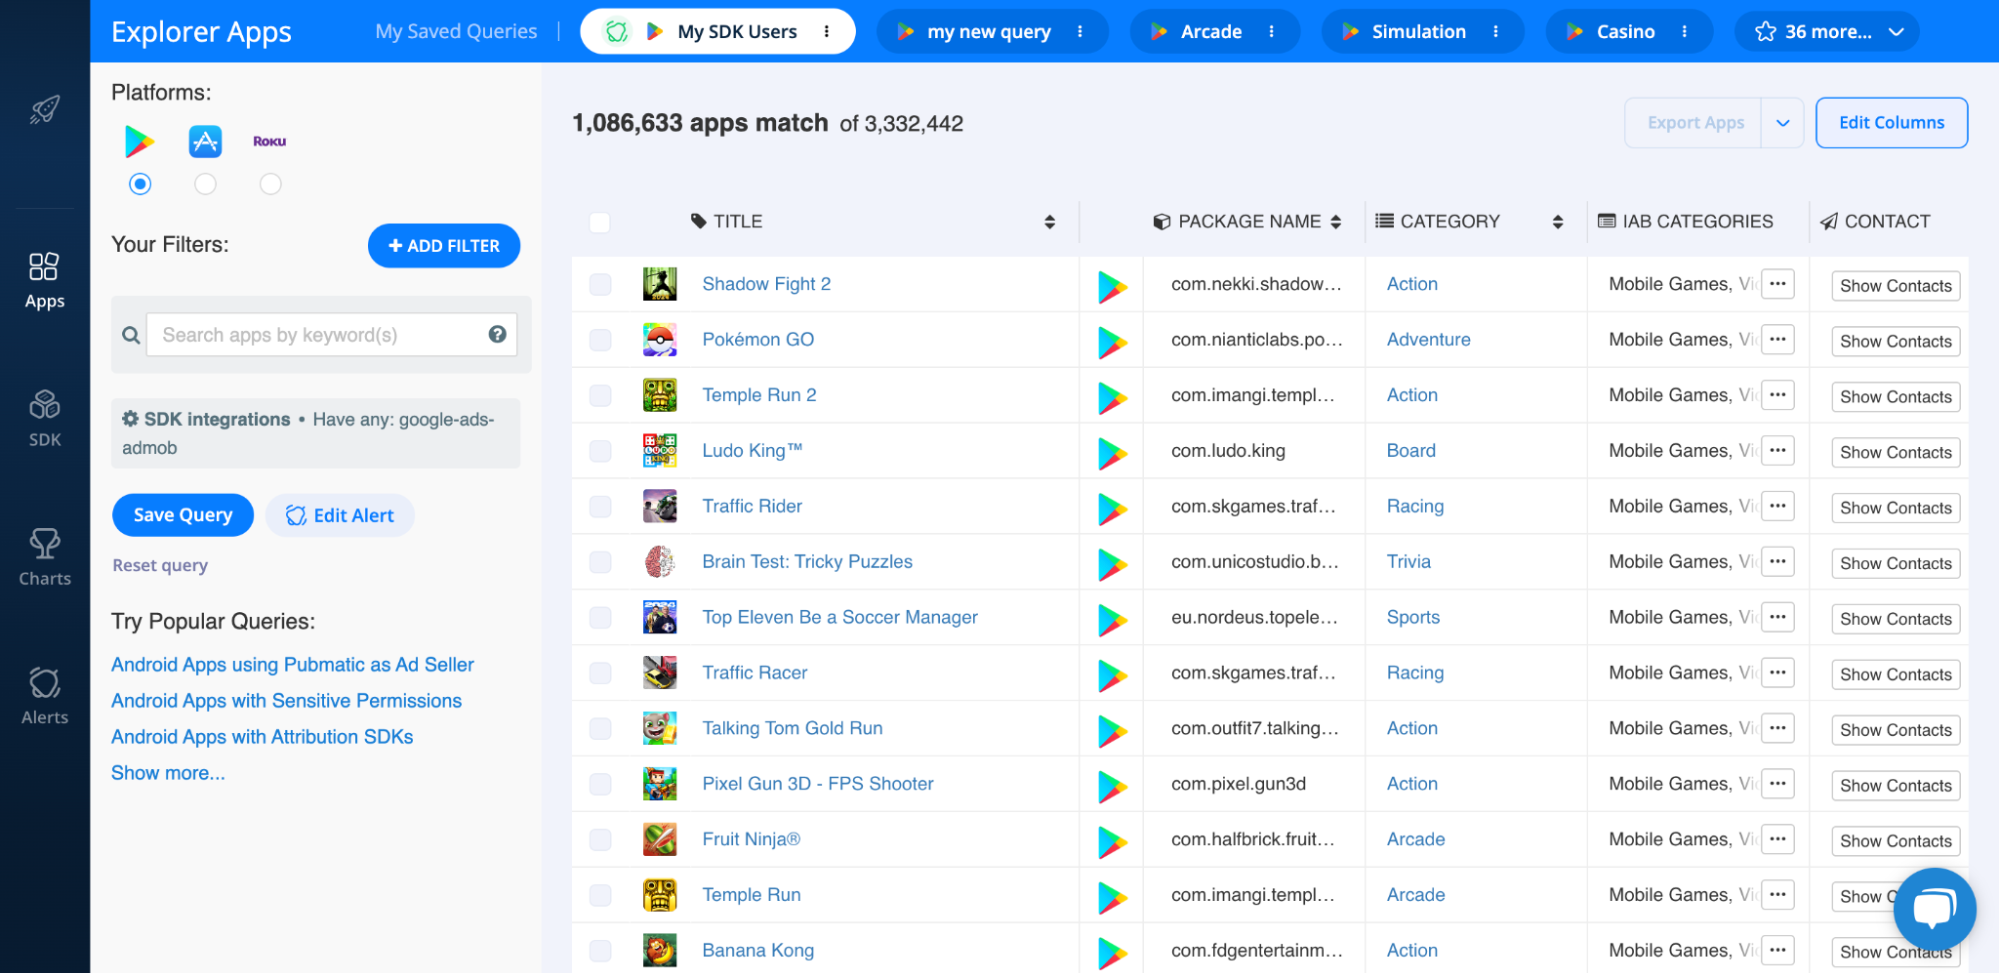Open Android Apps using Pubmatic as Ad Seller

pyautogui.click(x=293, y=665)
